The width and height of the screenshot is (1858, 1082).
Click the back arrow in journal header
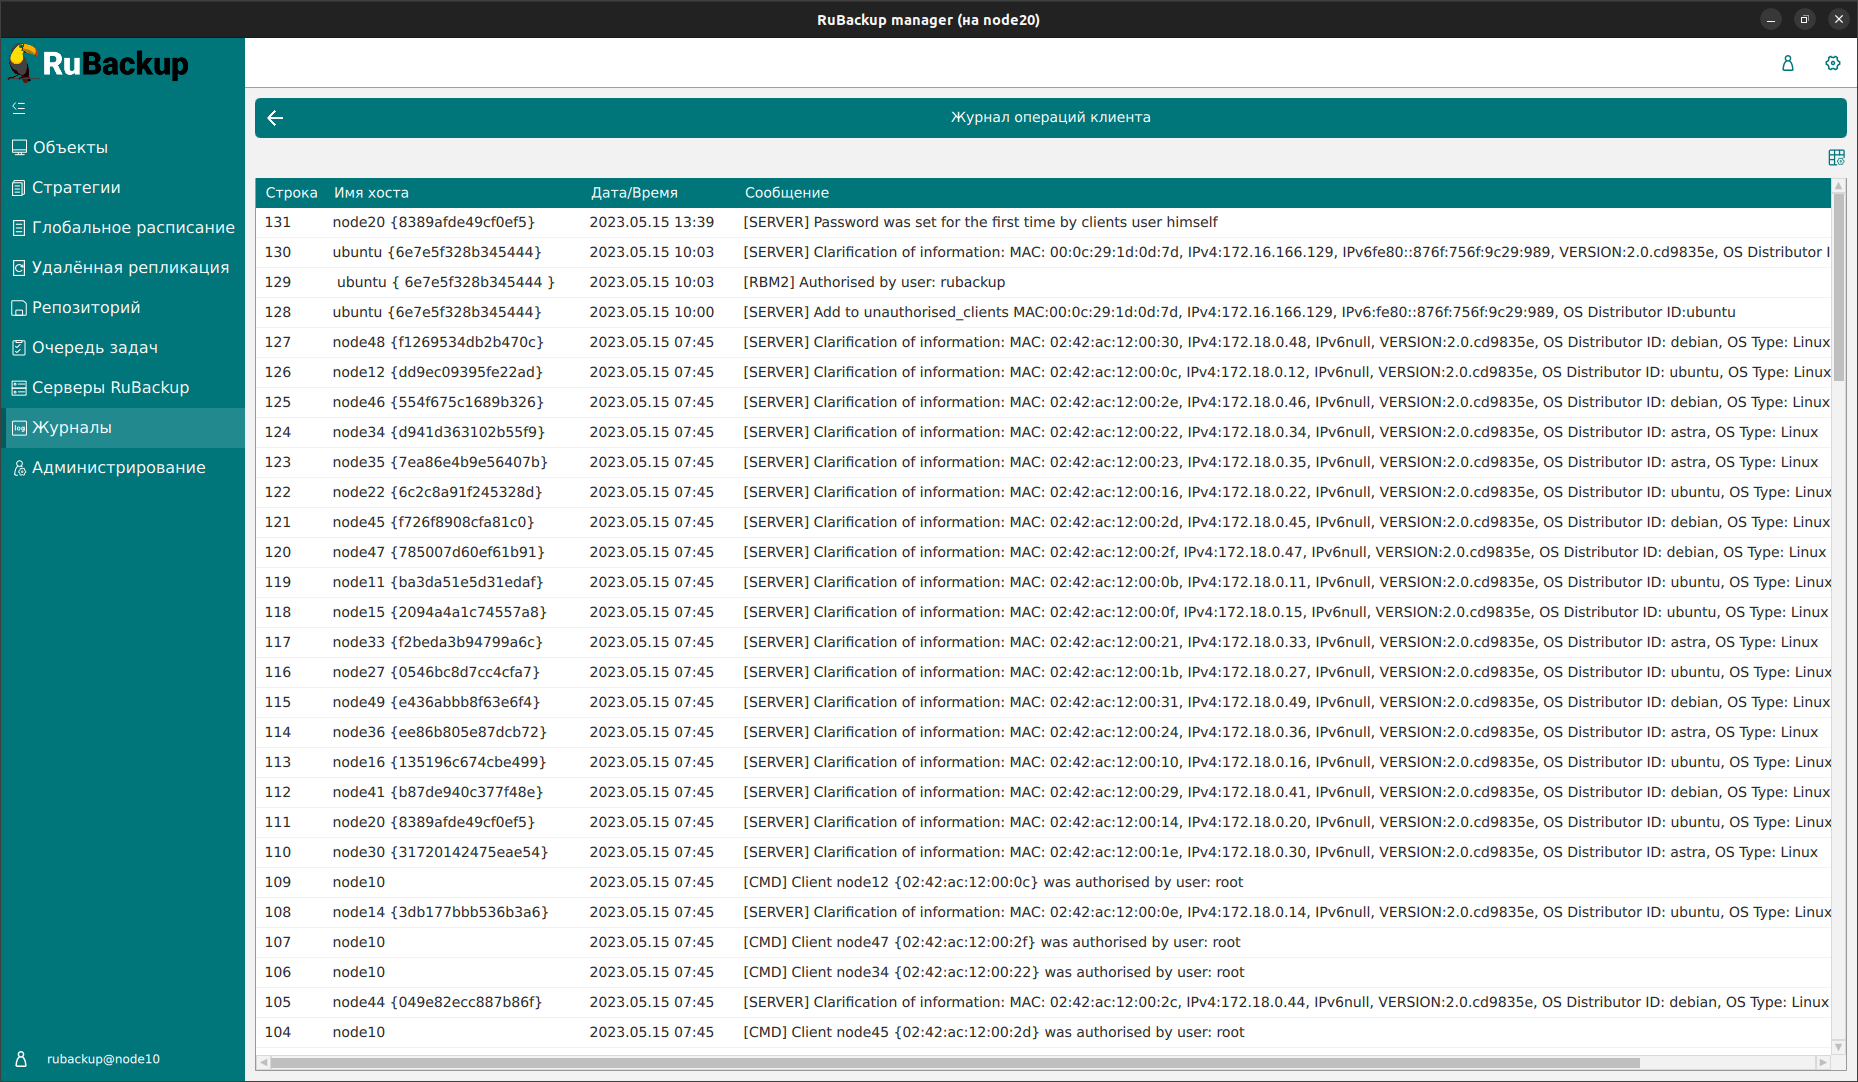coord(275,118)
